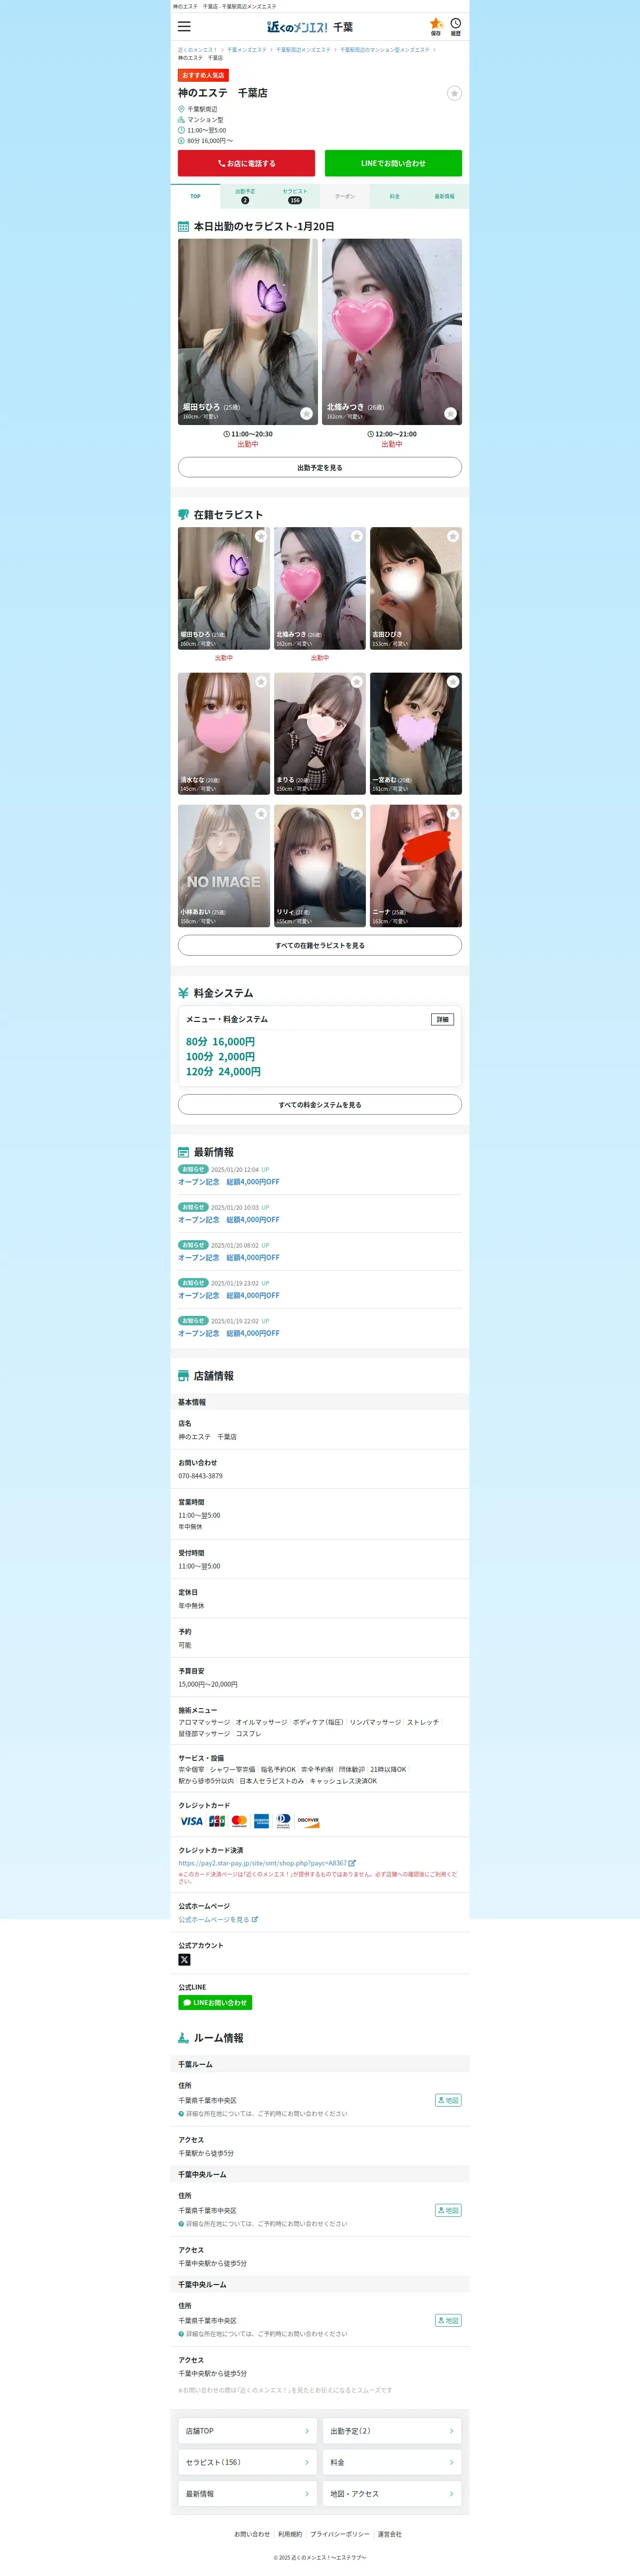Tap the green LINEでお問い合わせ button at top
This screenshot has height=2576, width=640.
pyautogui.click(x=393, y=163)
